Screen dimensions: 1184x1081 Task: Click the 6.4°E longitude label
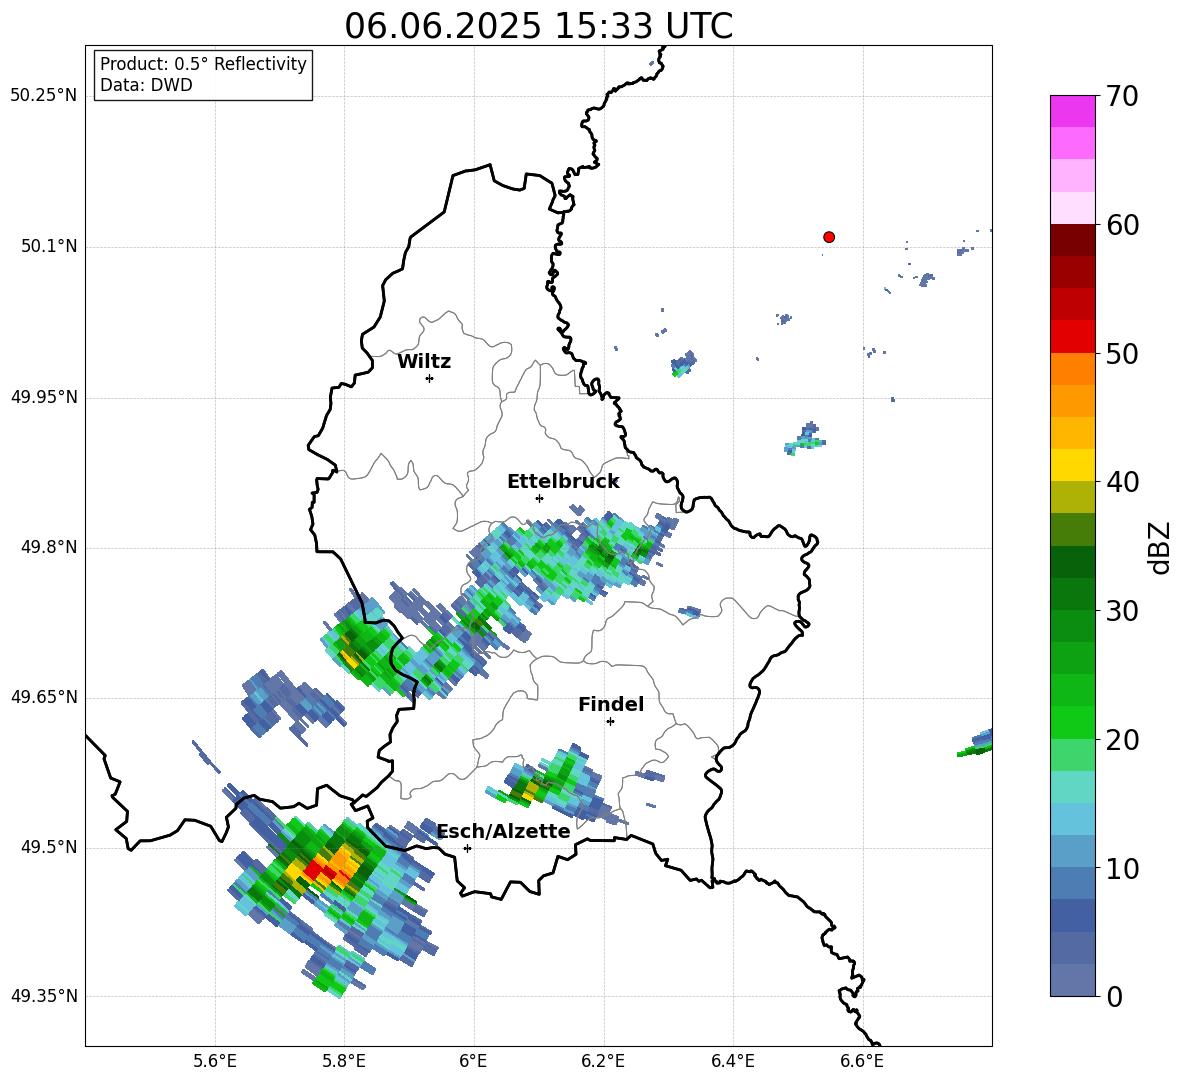(x=732, y=1061)
